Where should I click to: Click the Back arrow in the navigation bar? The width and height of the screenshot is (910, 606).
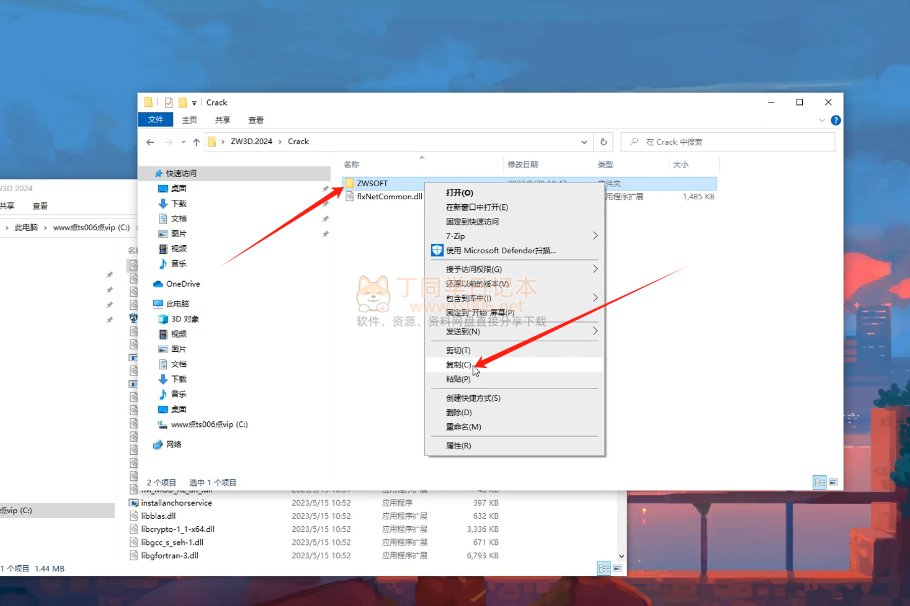coord(151,142)
